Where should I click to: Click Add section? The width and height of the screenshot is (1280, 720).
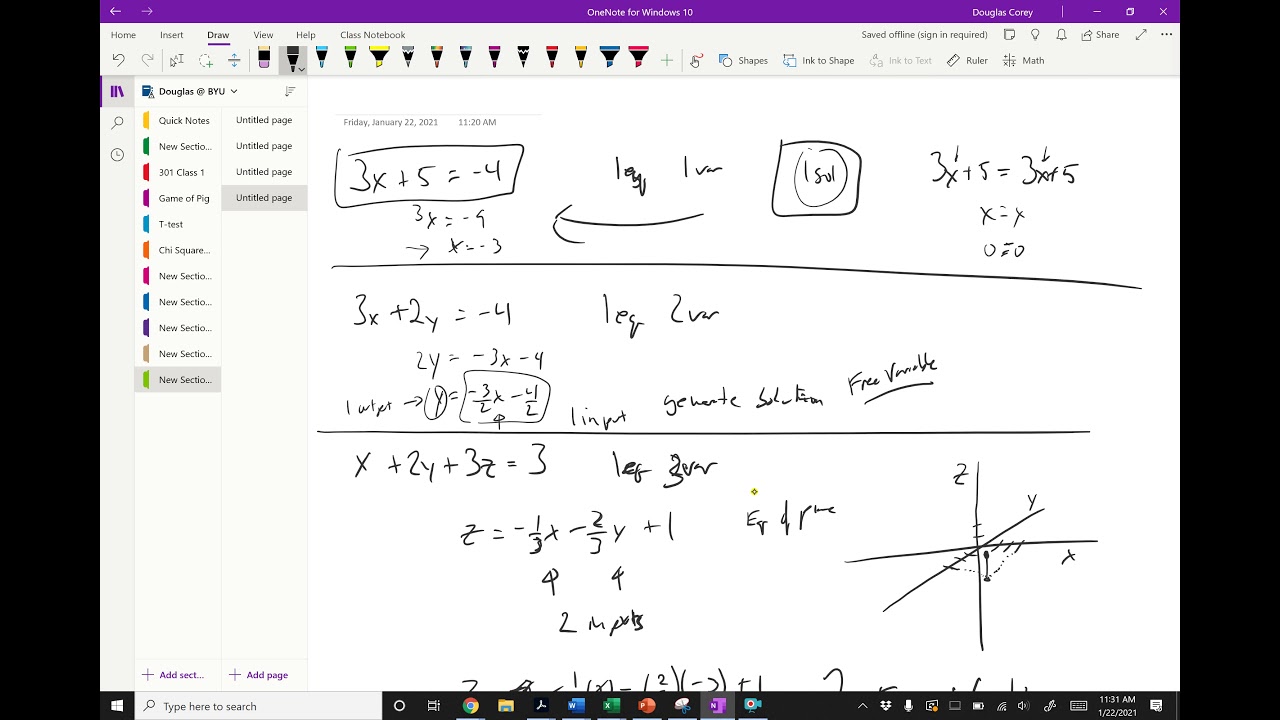[173, 675]
